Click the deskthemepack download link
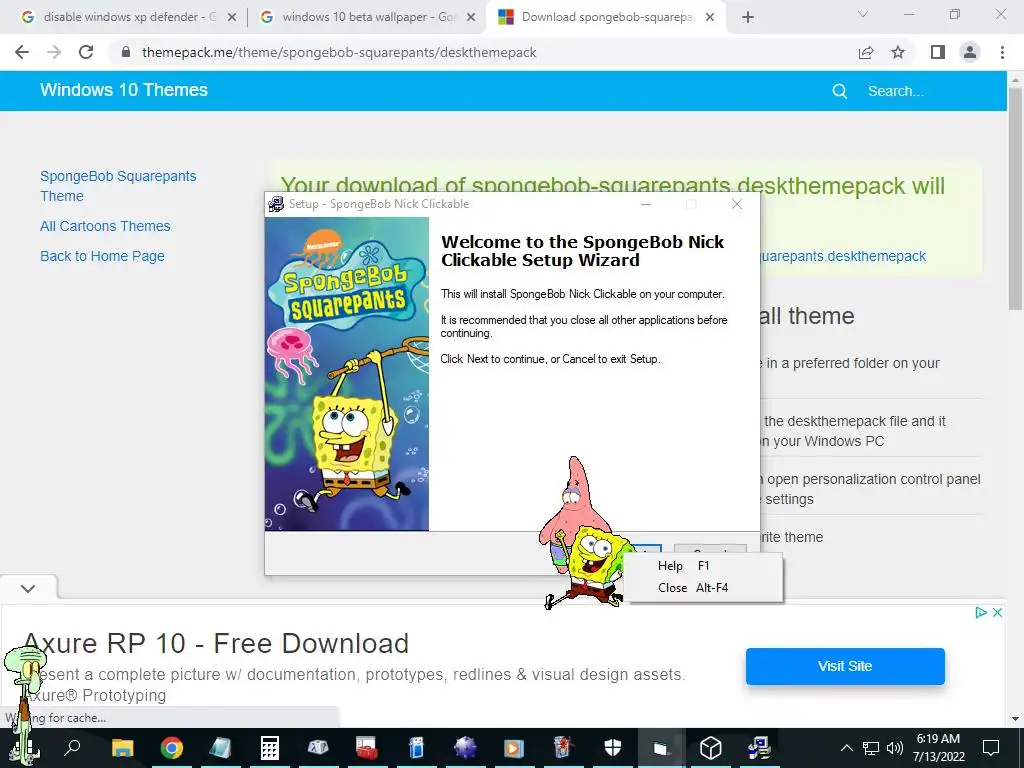The height and width of the screenshot is (768, 1024). (843, 256)
